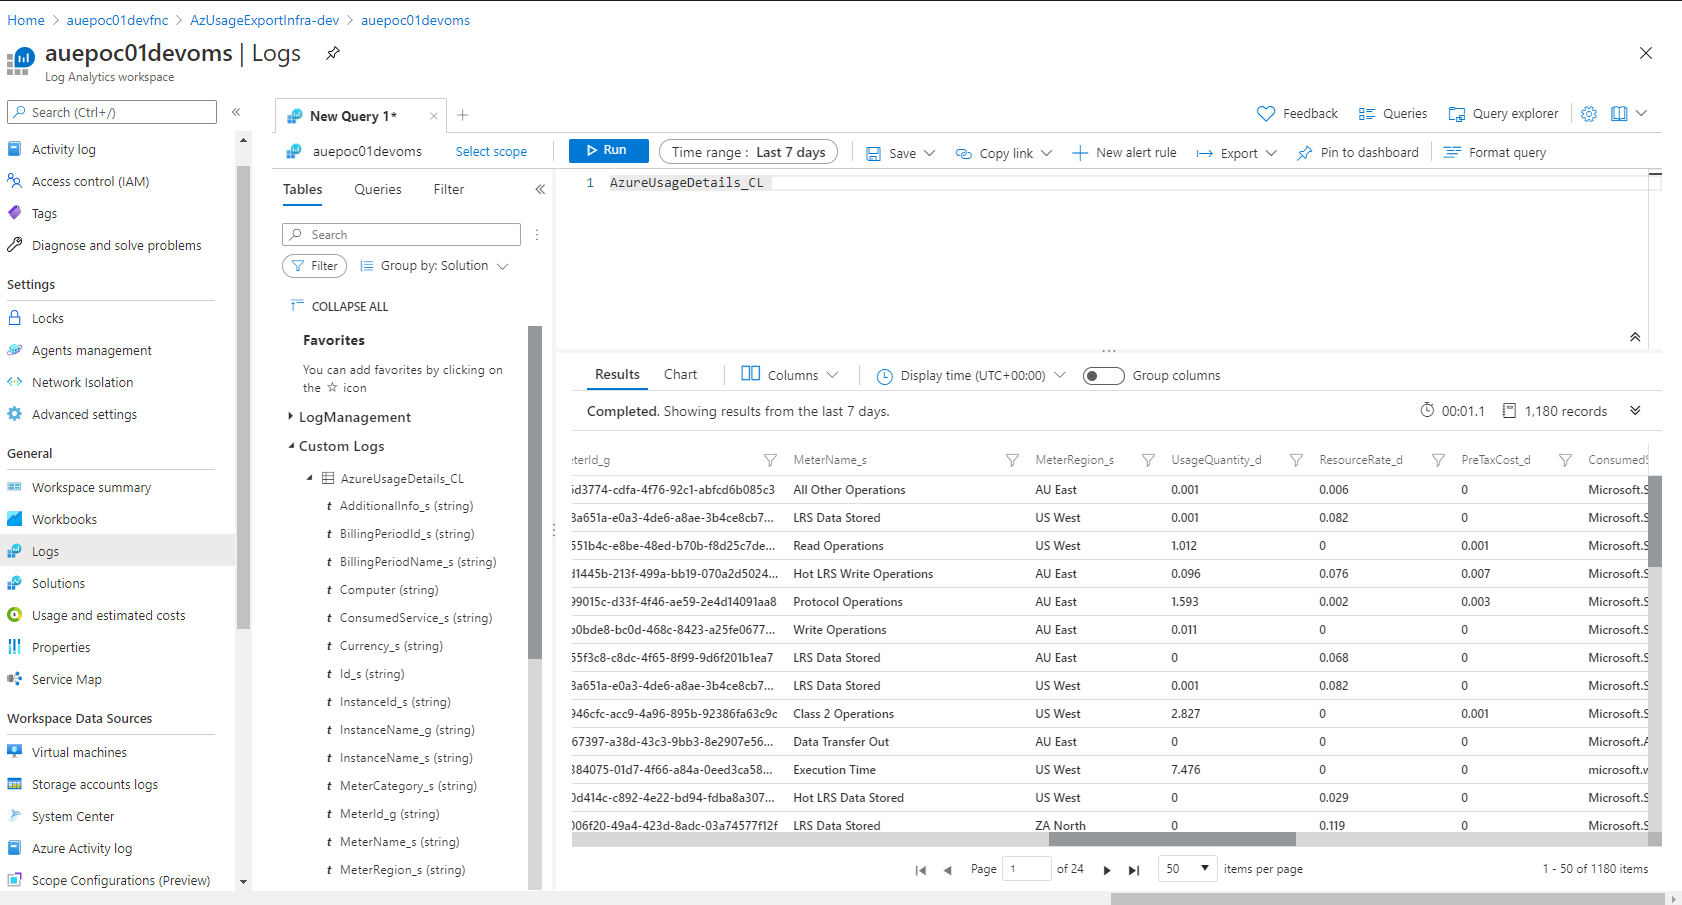This screenshot has height=905, width=1682.
Task: Click COLLAPSE ALL
Action: tap(339, 306)
